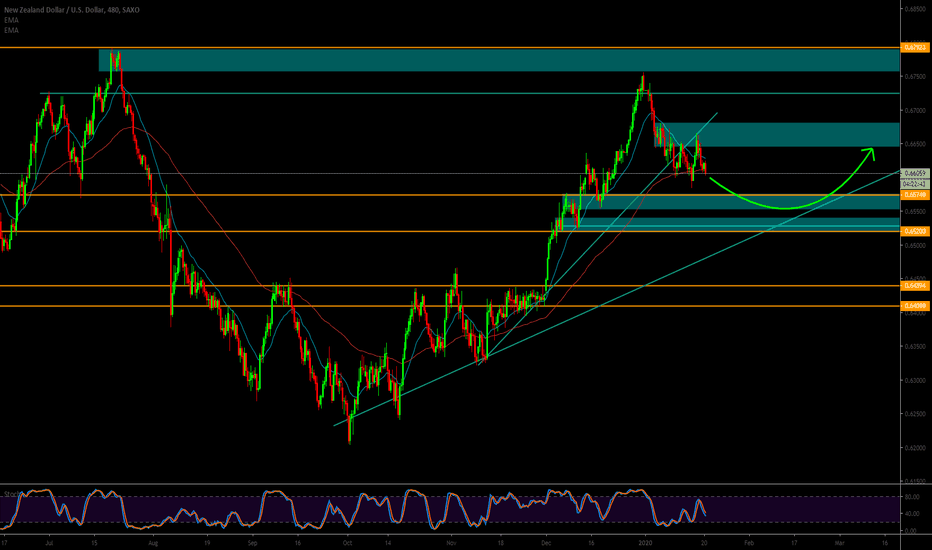Select the green curved arrow drawing's arrowhead
The width and height of the screenshot is (932, 550).
tap(869, 151)
